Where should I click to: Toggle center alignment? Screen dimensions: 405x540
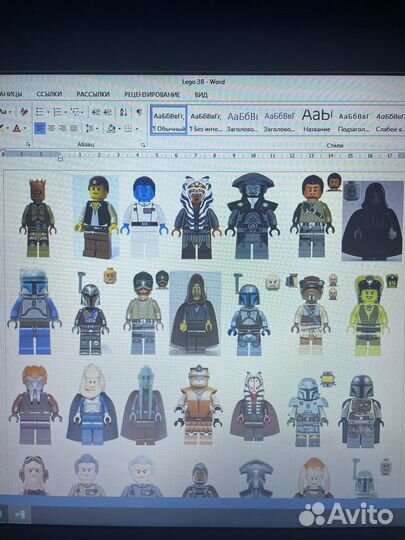51,128
